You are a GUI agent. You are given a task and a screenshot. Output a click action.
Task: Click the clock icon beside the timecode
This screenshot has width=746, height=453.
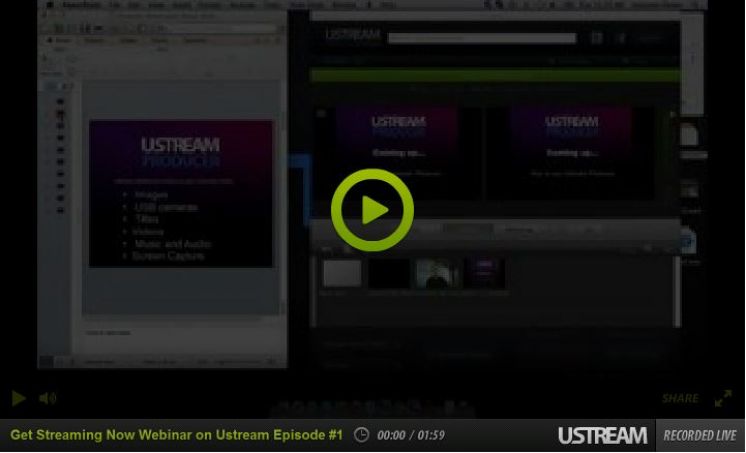[362, 435]
